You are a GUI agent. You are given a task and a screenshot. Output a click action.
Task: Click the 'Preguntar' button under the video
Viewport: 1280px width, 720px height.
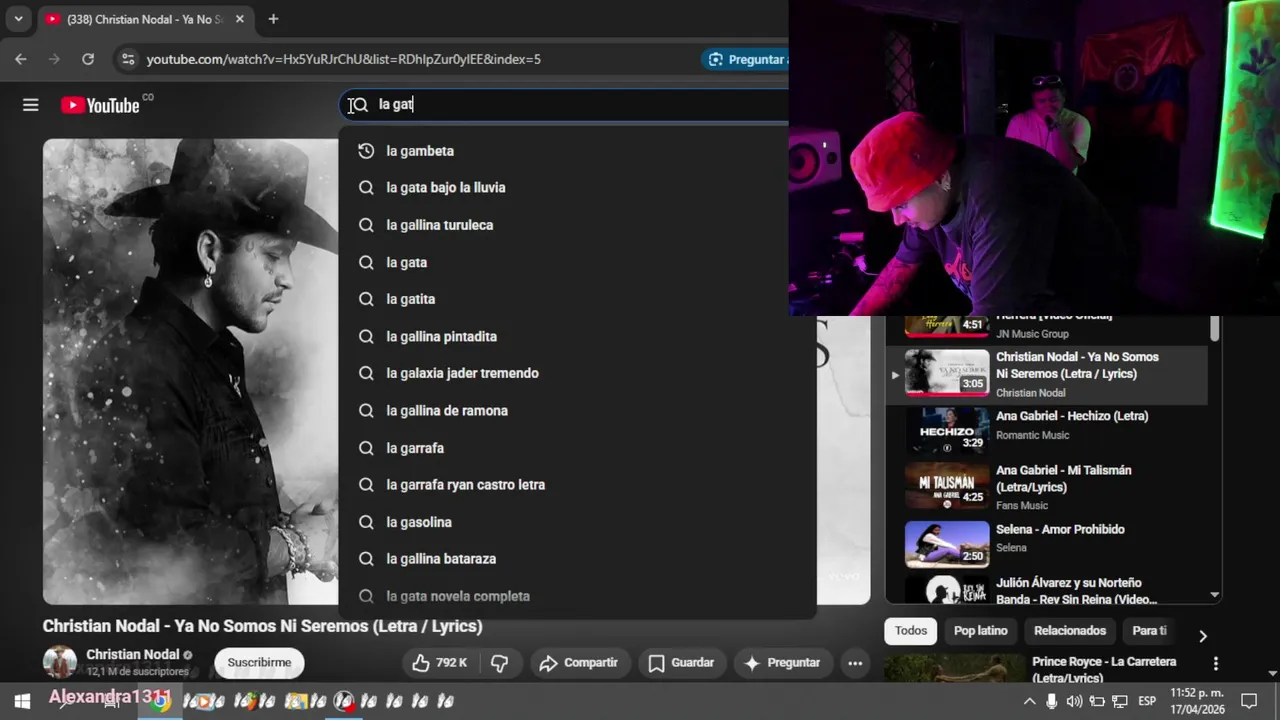[x=782, y=663]
